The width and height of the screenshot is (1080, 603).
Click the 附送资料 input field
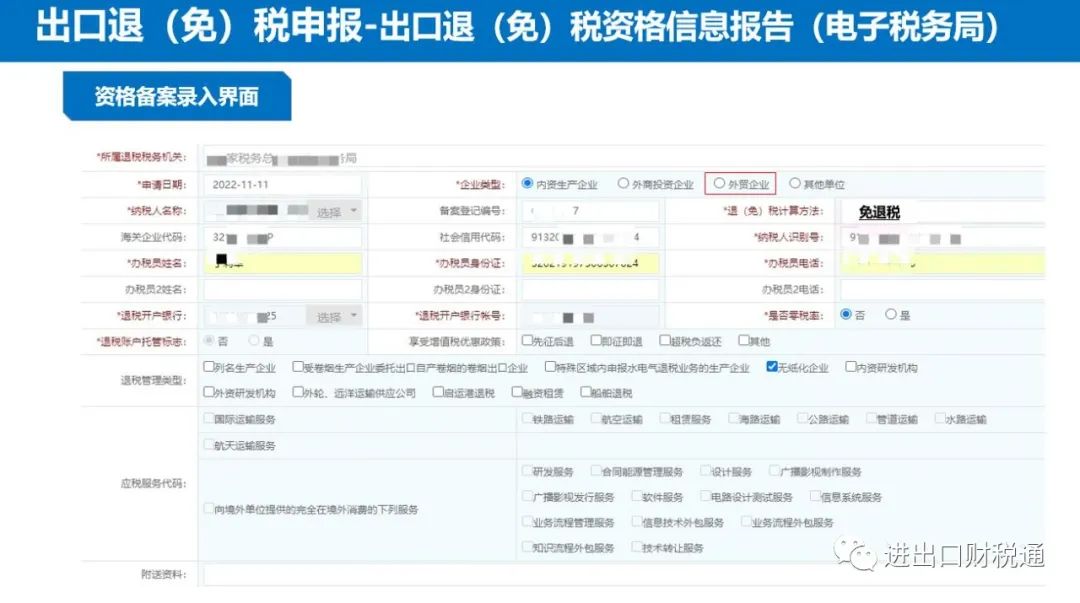(x=623, y=575)
